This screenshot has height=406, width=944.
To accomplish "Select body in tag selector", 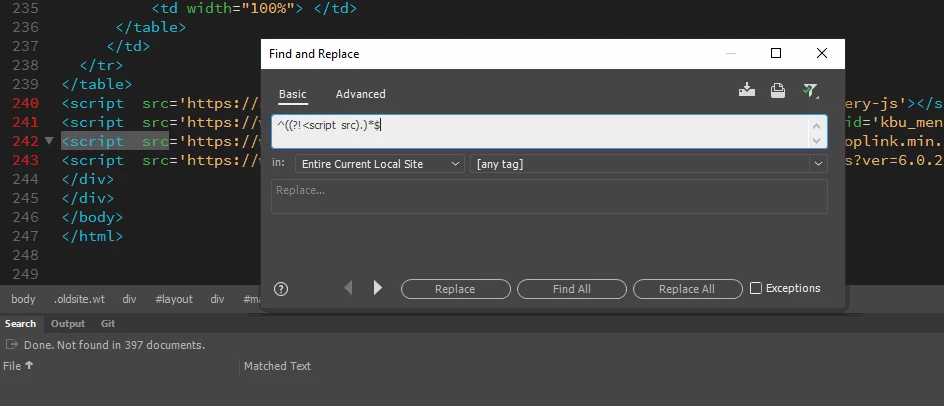I will (23, 299).
